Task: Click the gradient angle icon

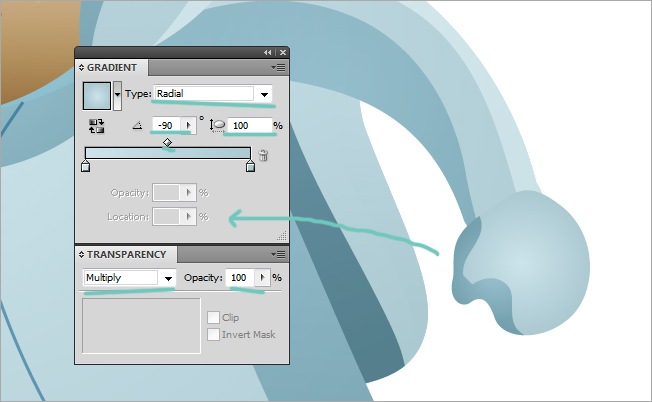Action: click(x=137, y=125)
